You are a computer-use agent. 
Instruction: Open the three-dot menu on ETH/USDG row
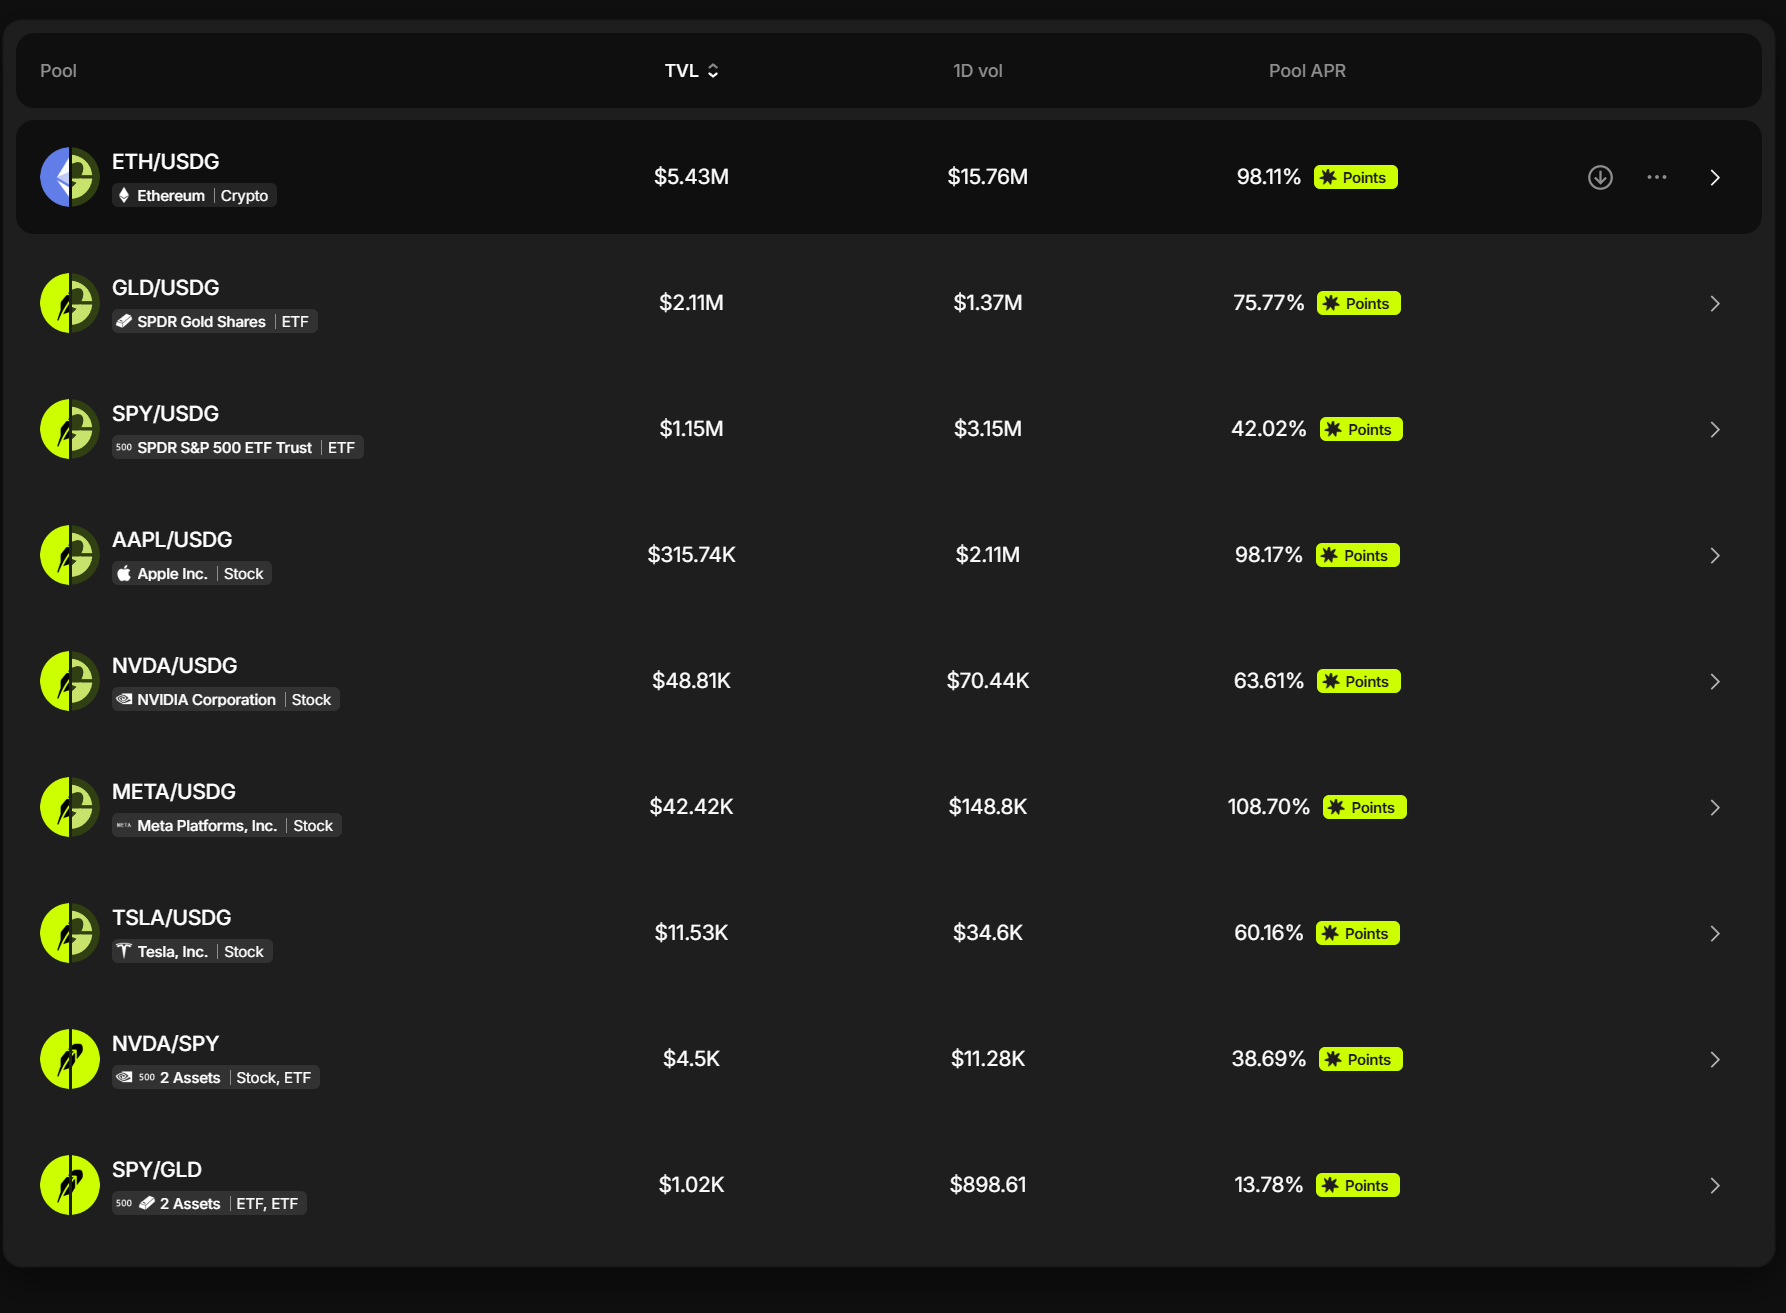click(1657, 177)
